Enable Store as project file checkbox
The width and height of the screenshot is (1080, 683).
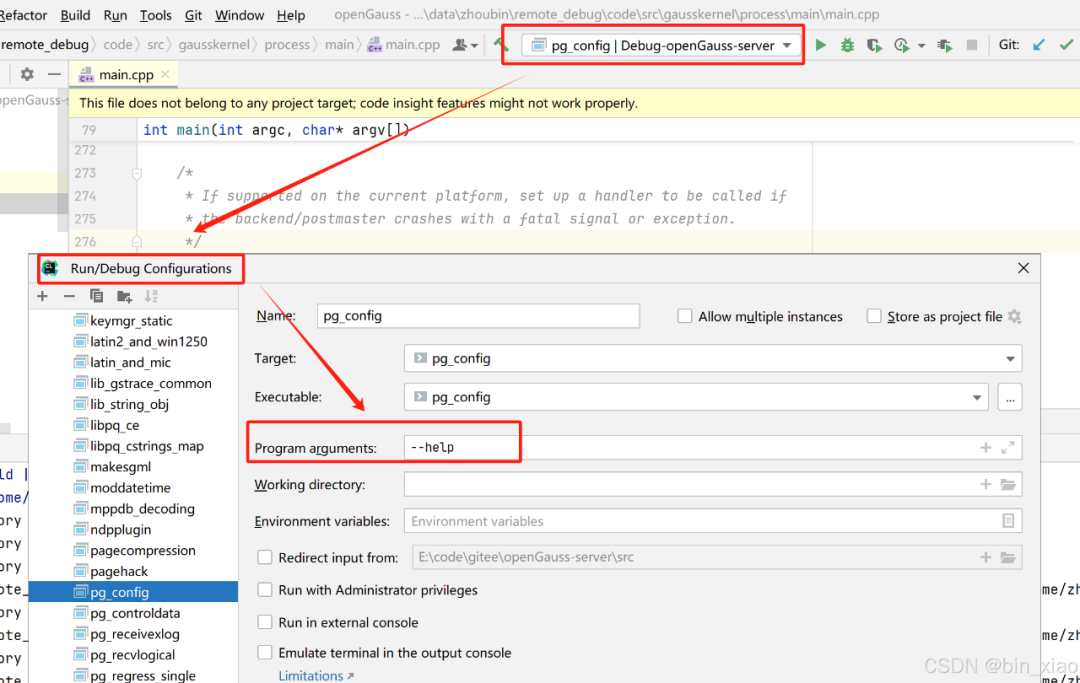coord(874,316)
